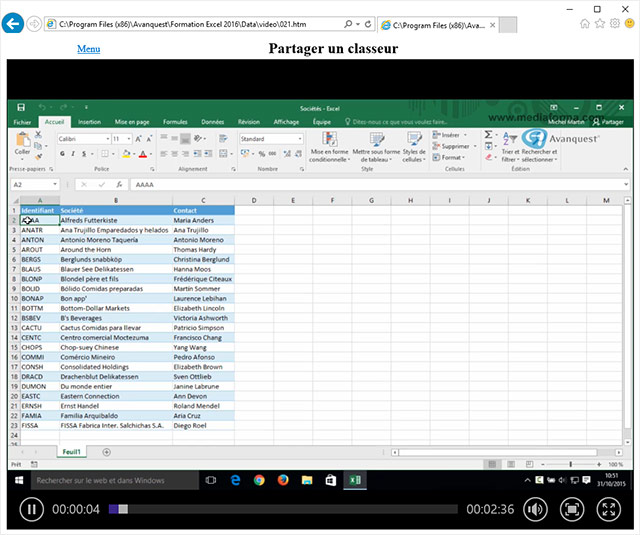Switch to the Révision tab
640x535 pixels.
coord(249,122)
